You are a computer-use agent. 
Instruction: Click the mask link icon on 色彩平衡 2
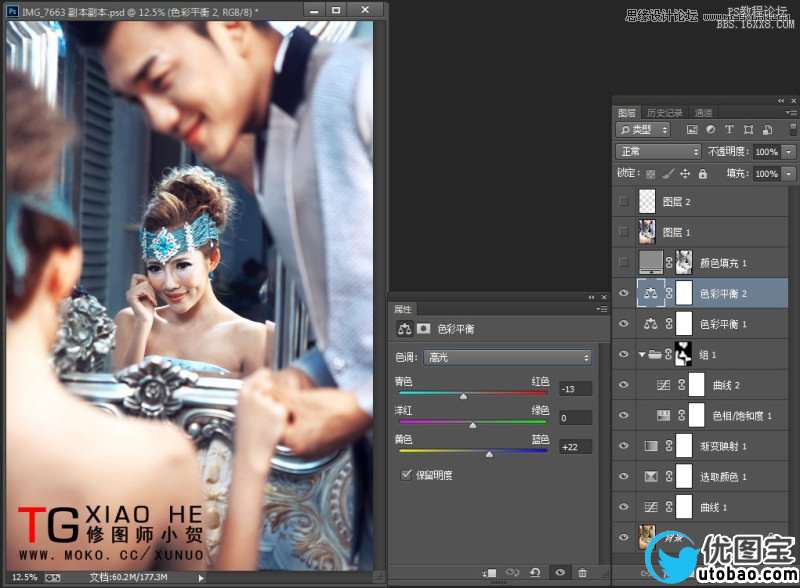[669, 293]
